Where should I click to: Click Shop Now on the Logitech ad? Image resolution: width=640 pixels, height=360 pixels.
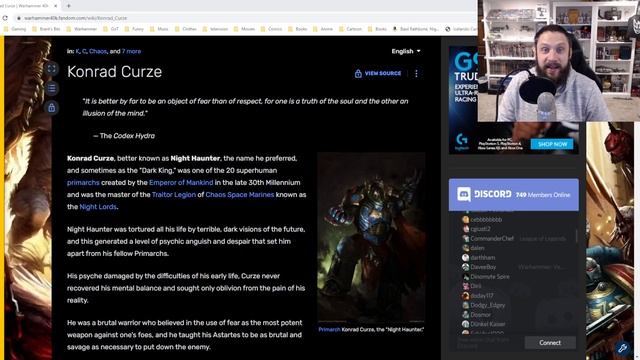coord(552,144)
